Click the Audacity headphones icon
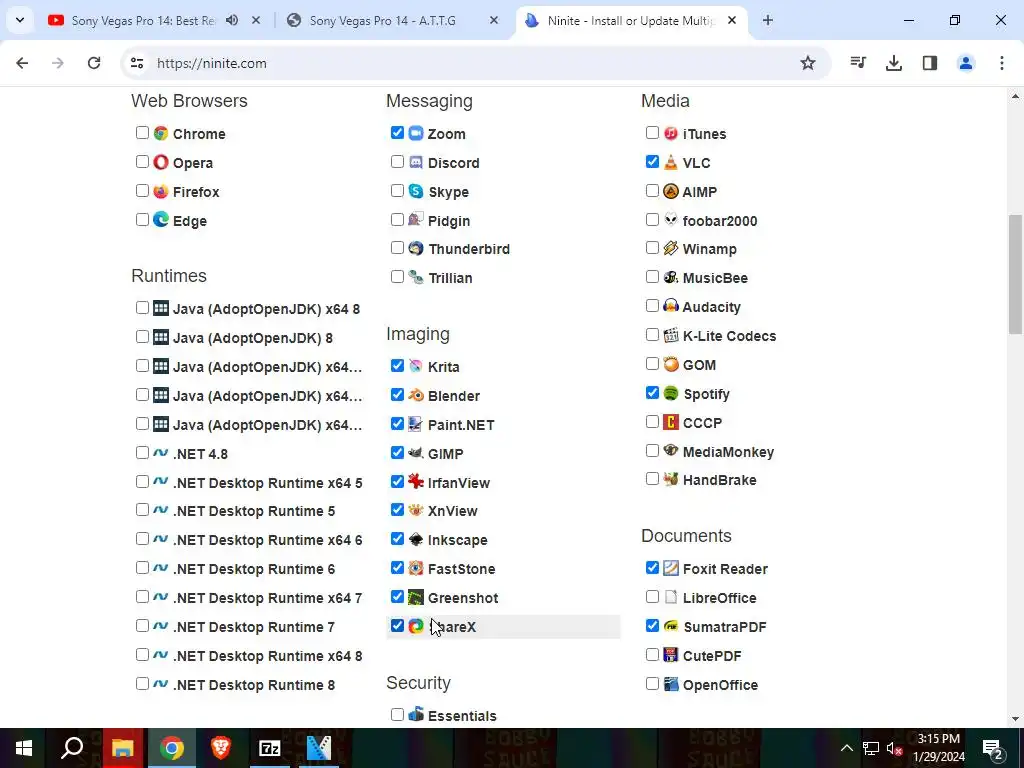The height and width of the screenshot is (768, 1024). click(671, 306)
